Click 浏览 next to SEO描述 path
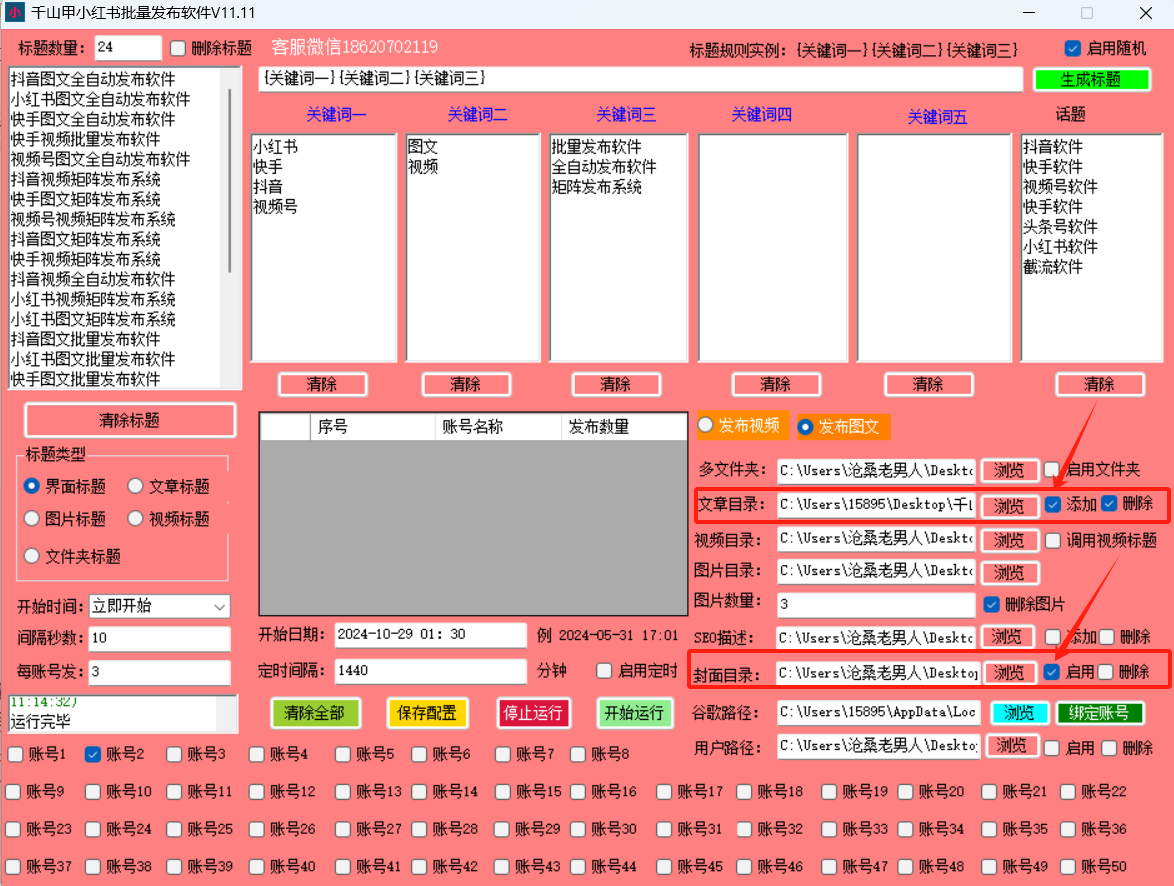Screen dimensions: 1174x886 click(1007, 637)
